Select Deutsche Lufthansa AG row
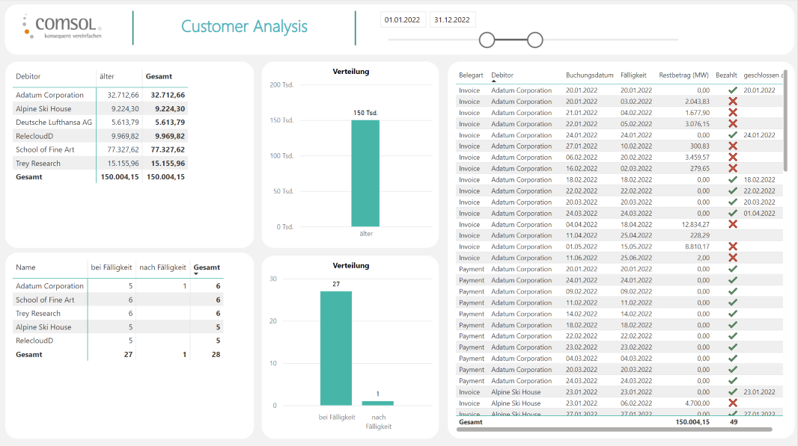Screen dimensions: 798x446 53,122
